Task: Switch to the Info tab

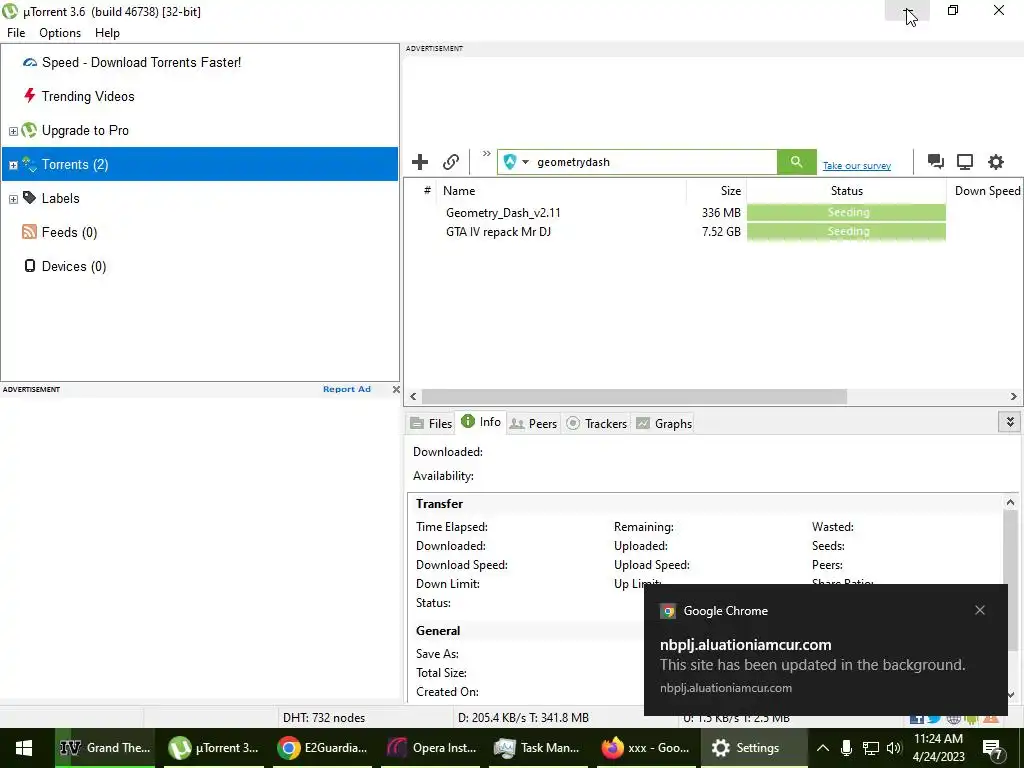Action: click(x=481, y=422)
